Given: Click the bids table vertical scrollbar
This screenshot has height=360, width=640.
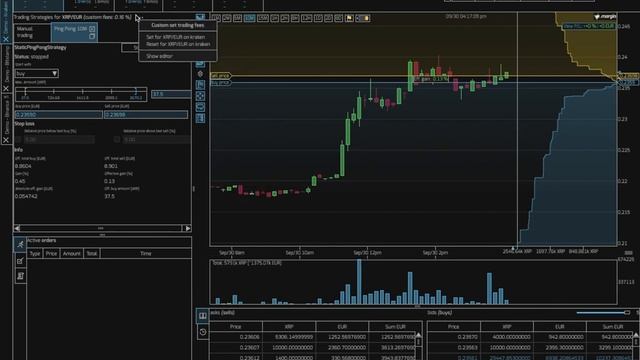Looking at the screenshot, I should coord(636,346).
